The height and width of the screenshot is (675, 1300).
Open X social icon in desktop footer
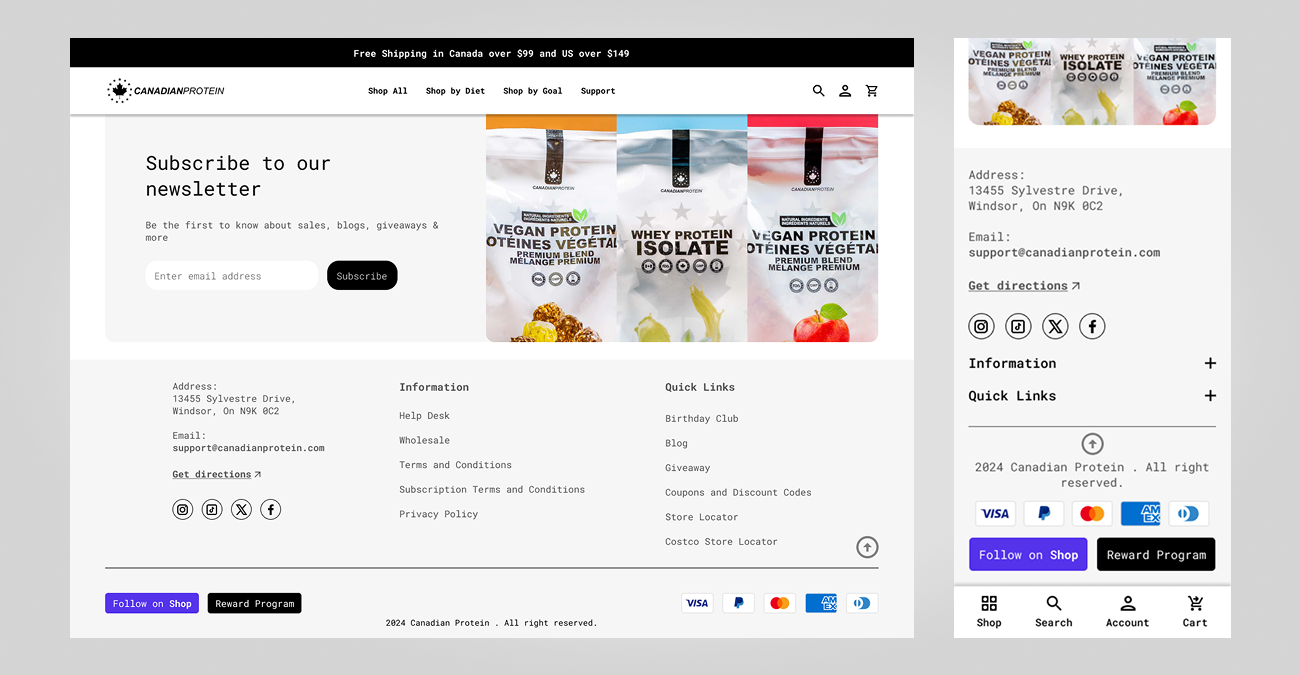[x=241, y=510]
